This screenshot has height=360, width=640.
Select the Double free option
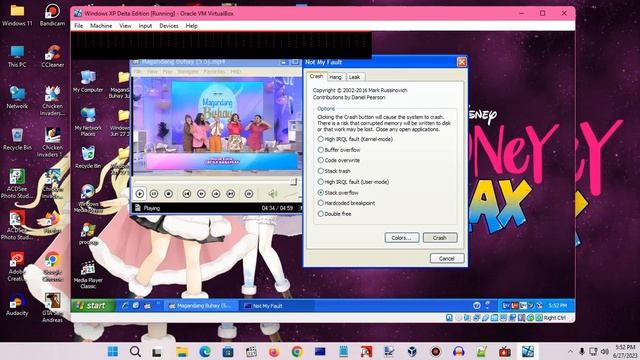321,213
